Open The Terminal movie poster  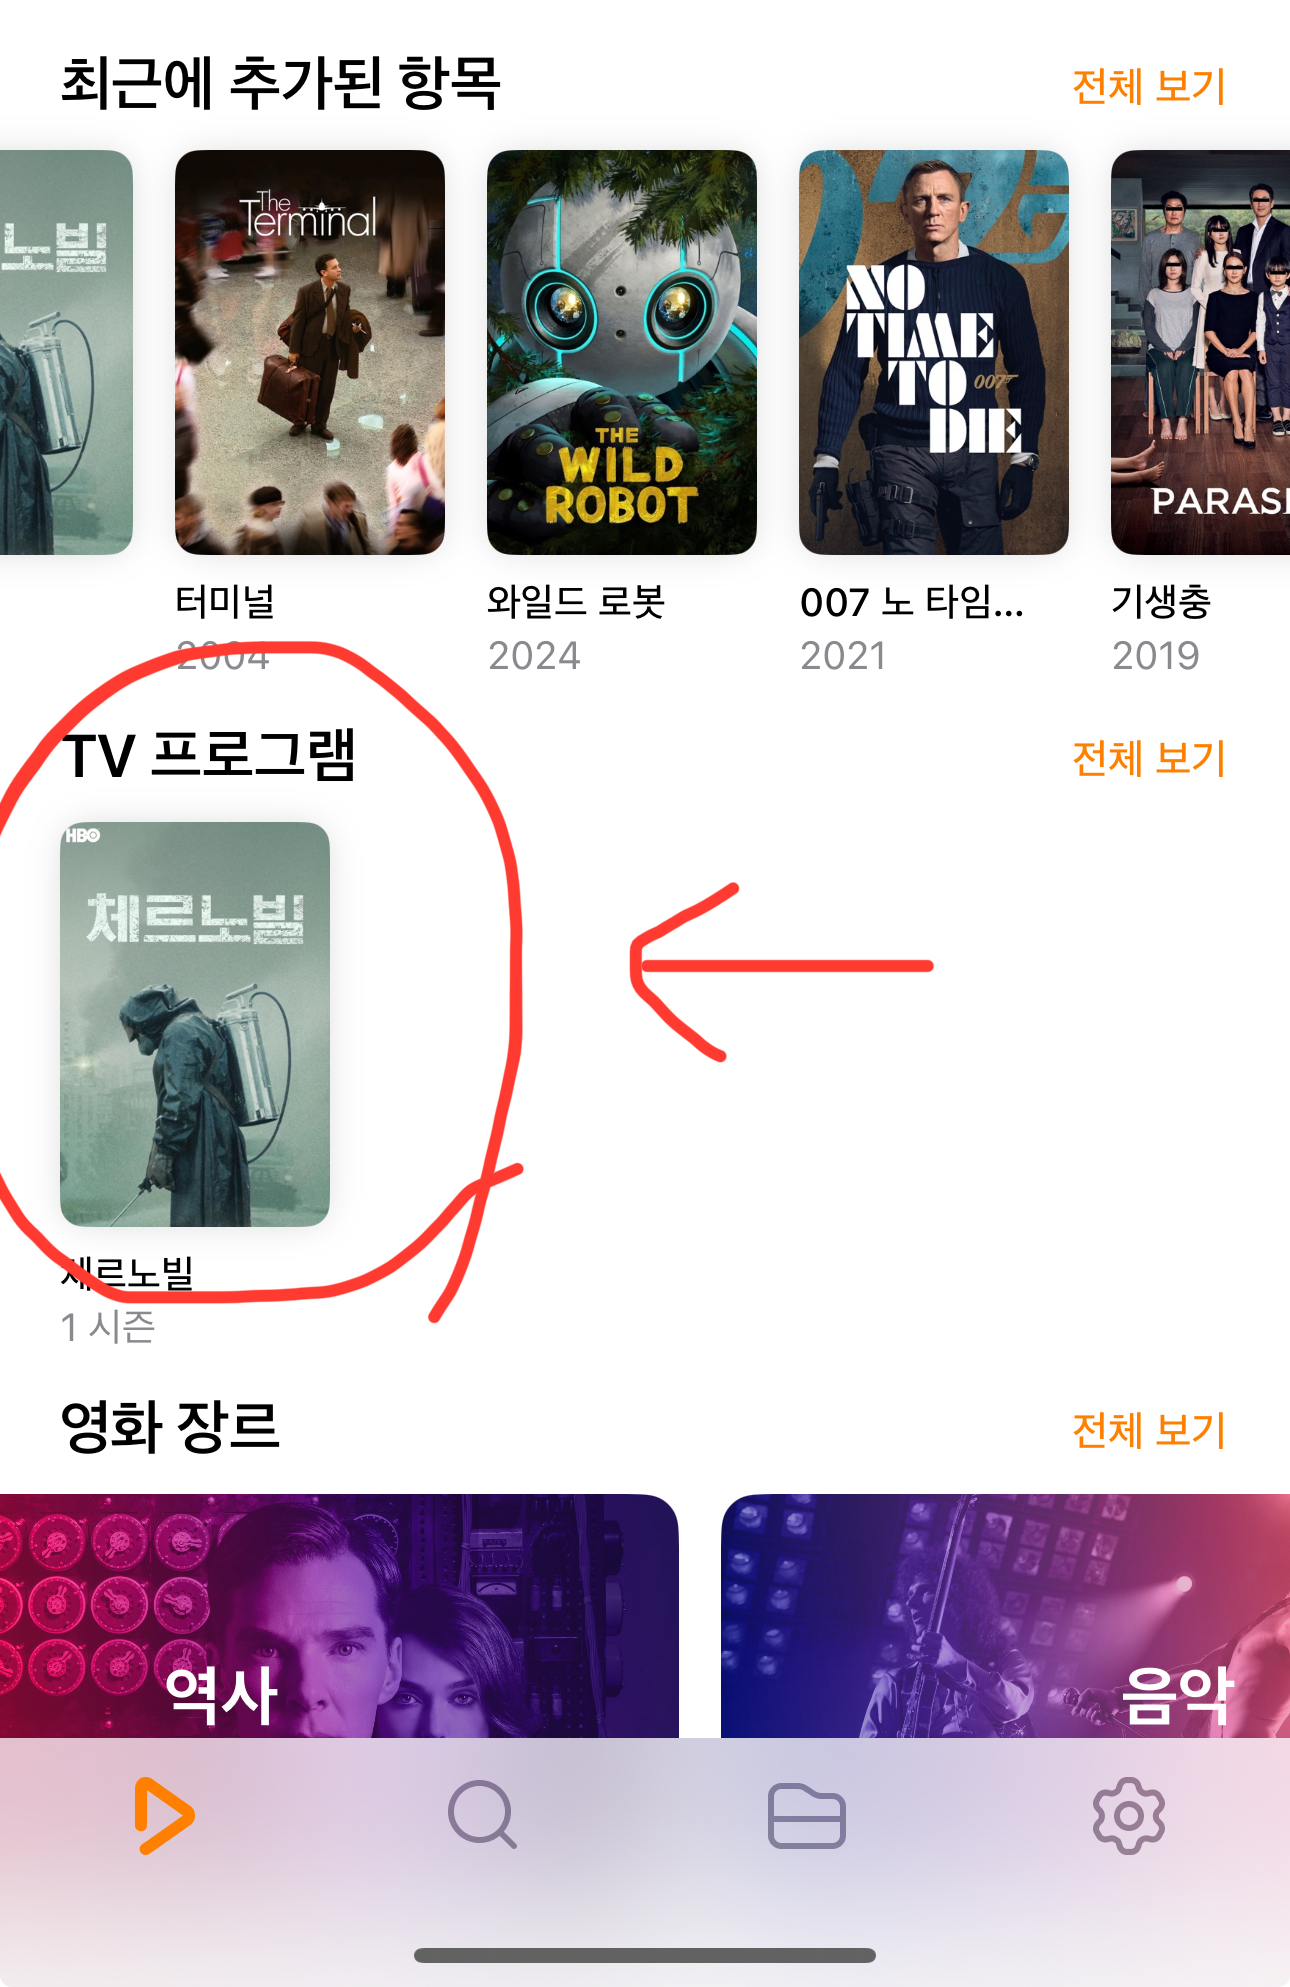tap(310, 352)
